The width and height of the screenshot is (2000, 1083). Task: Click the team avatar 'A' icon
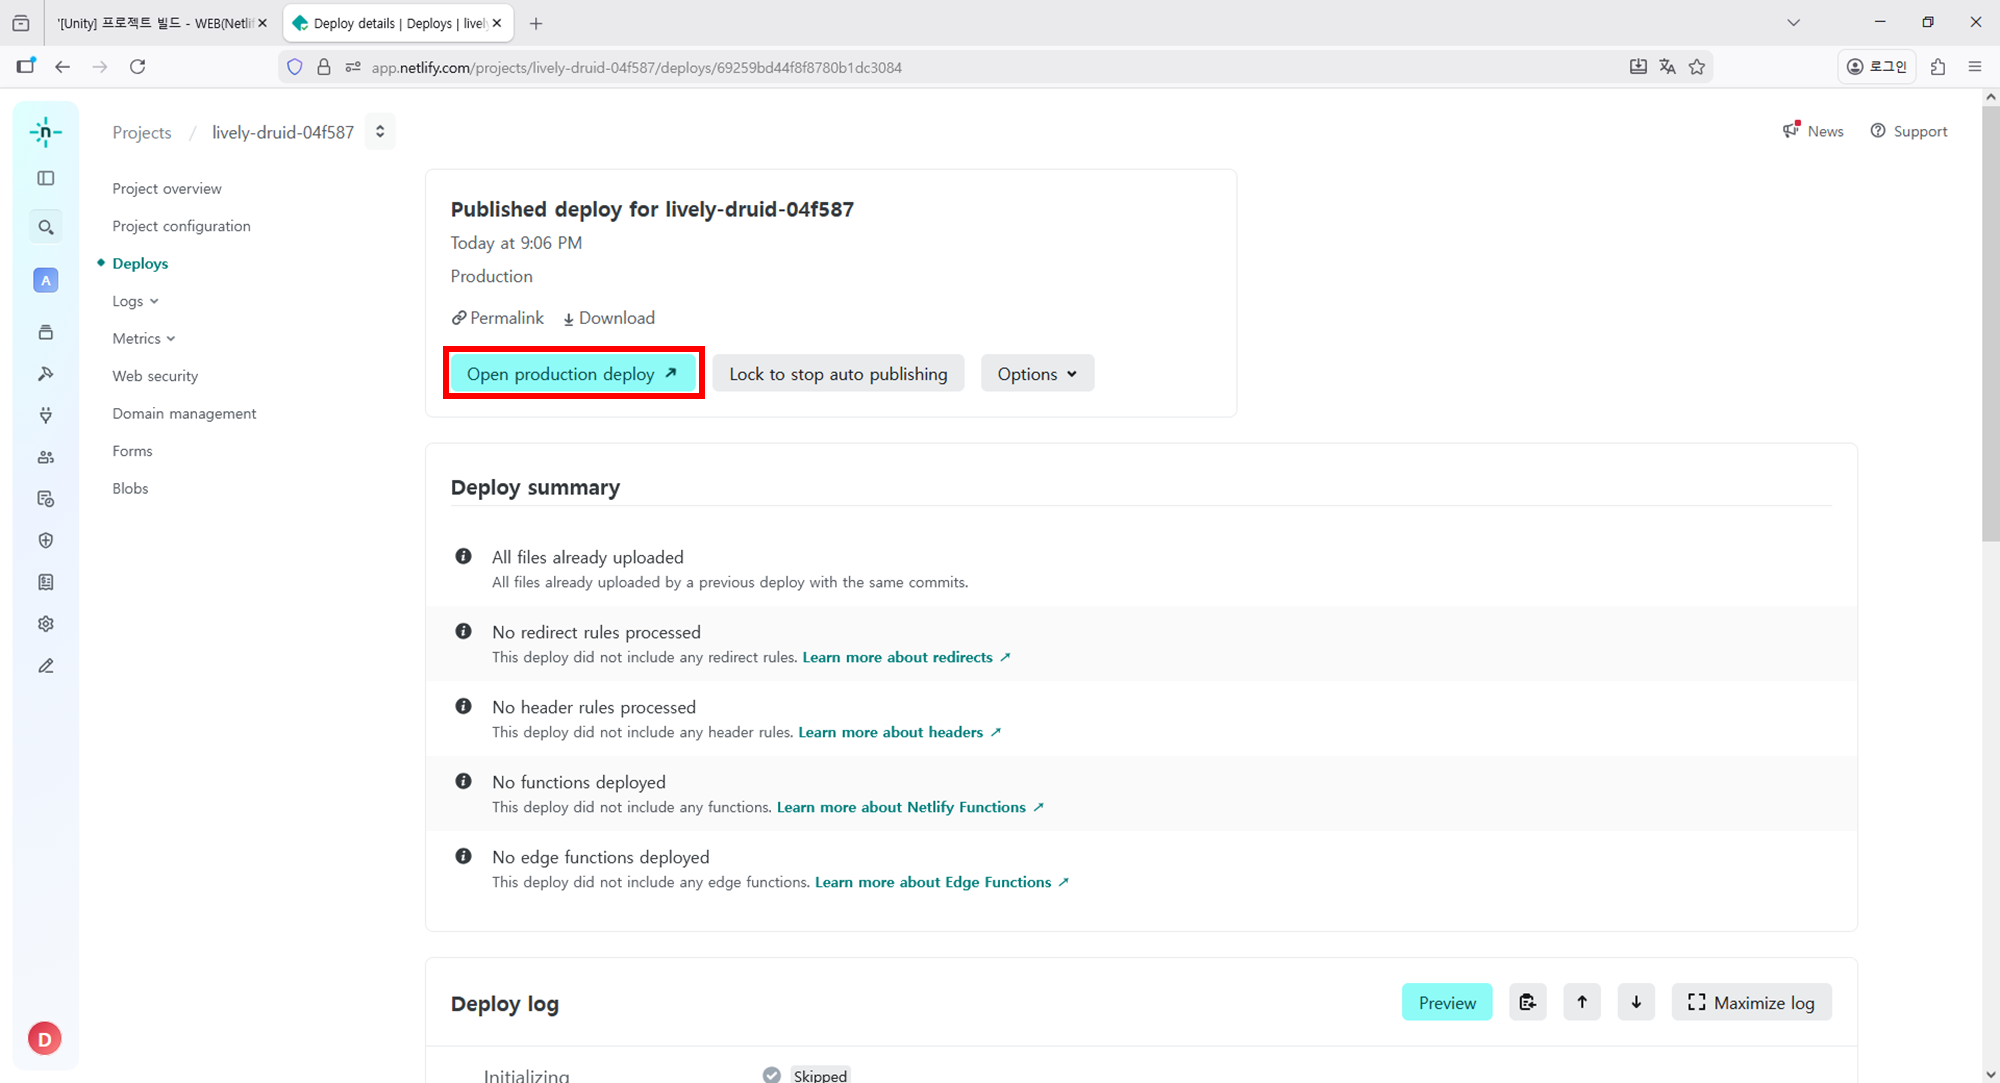[46, 281]
